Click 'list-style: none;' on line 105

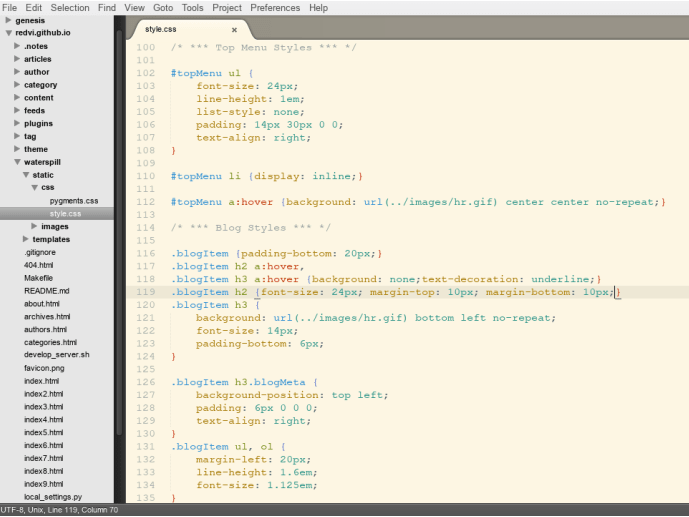coord(250,112)
